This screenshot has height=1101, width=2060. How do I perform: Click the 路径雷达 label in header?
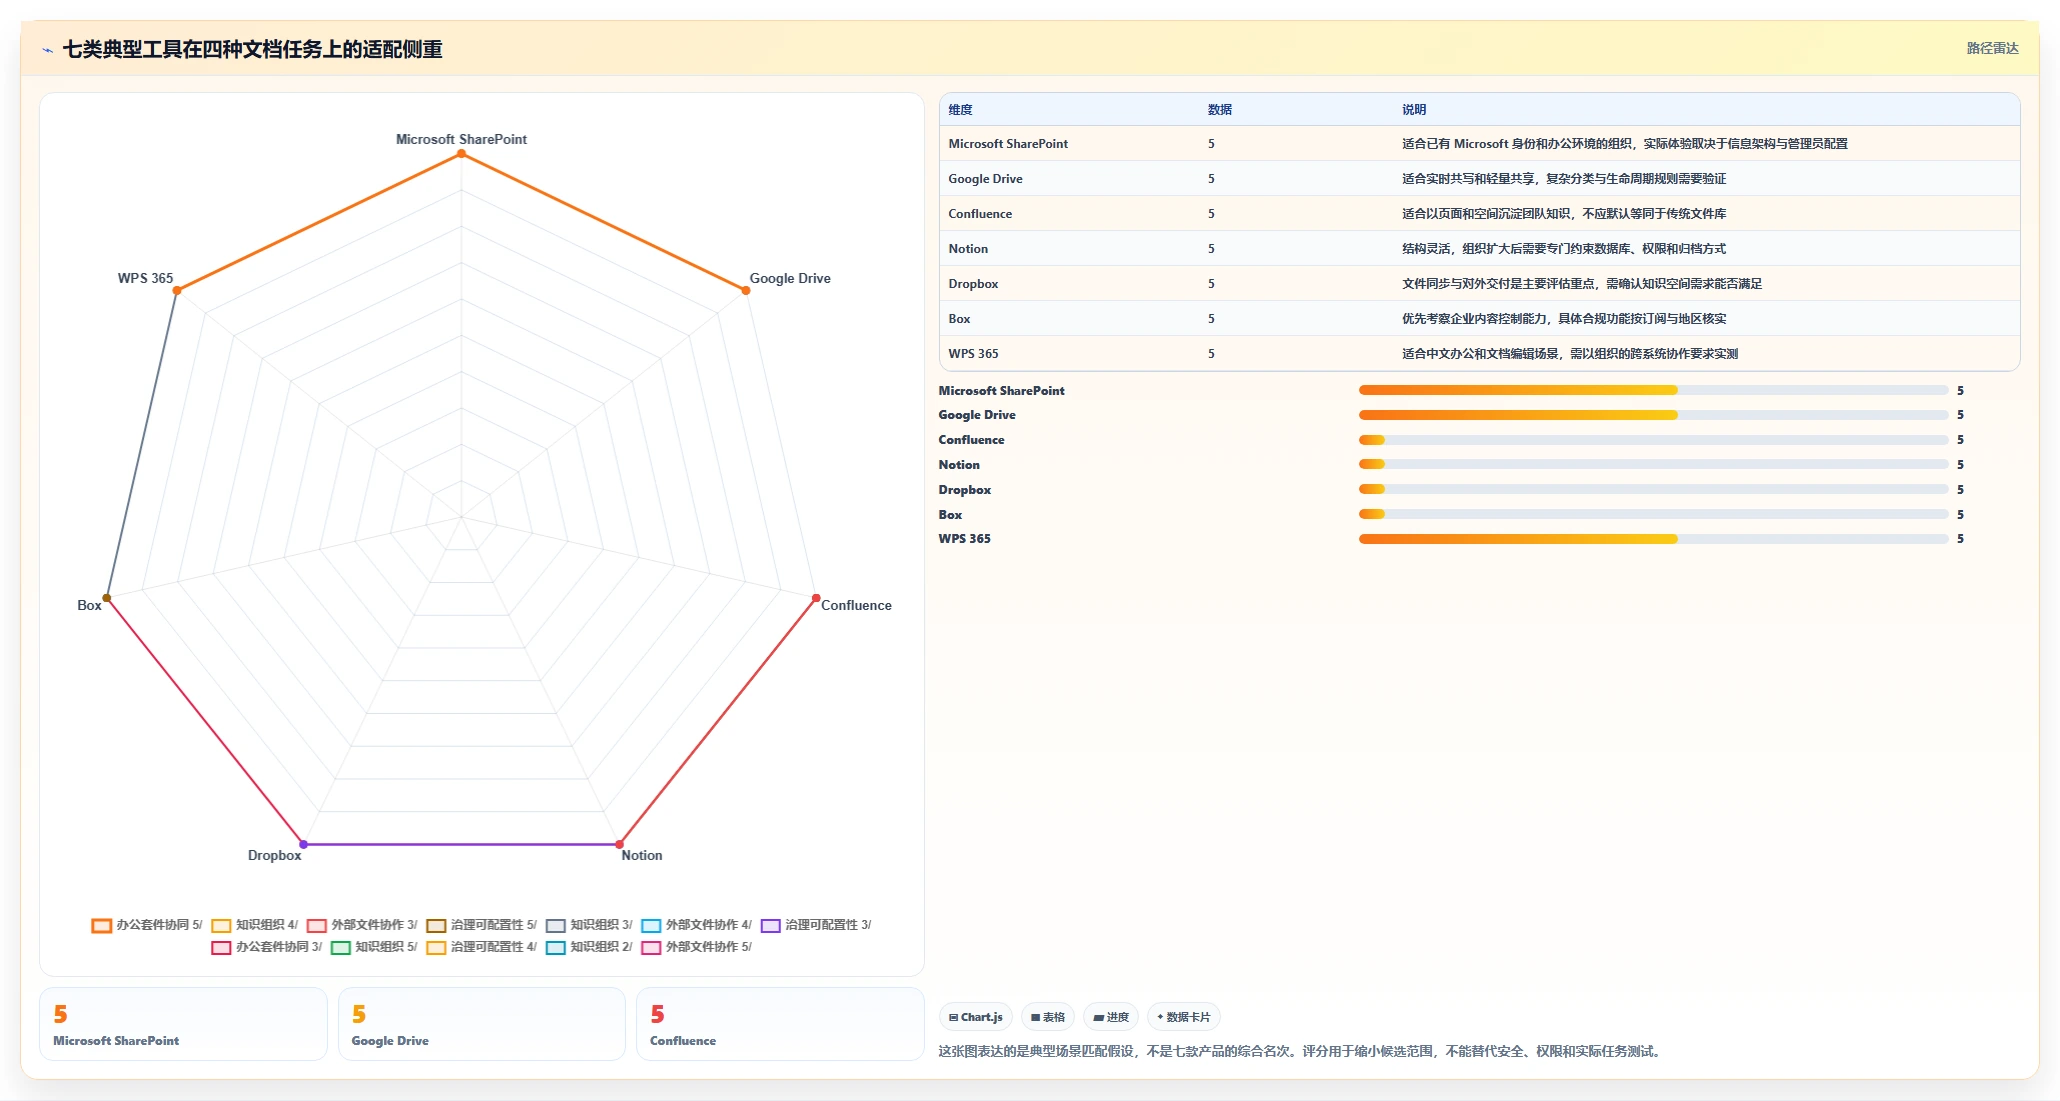[x=1992, y=48]
